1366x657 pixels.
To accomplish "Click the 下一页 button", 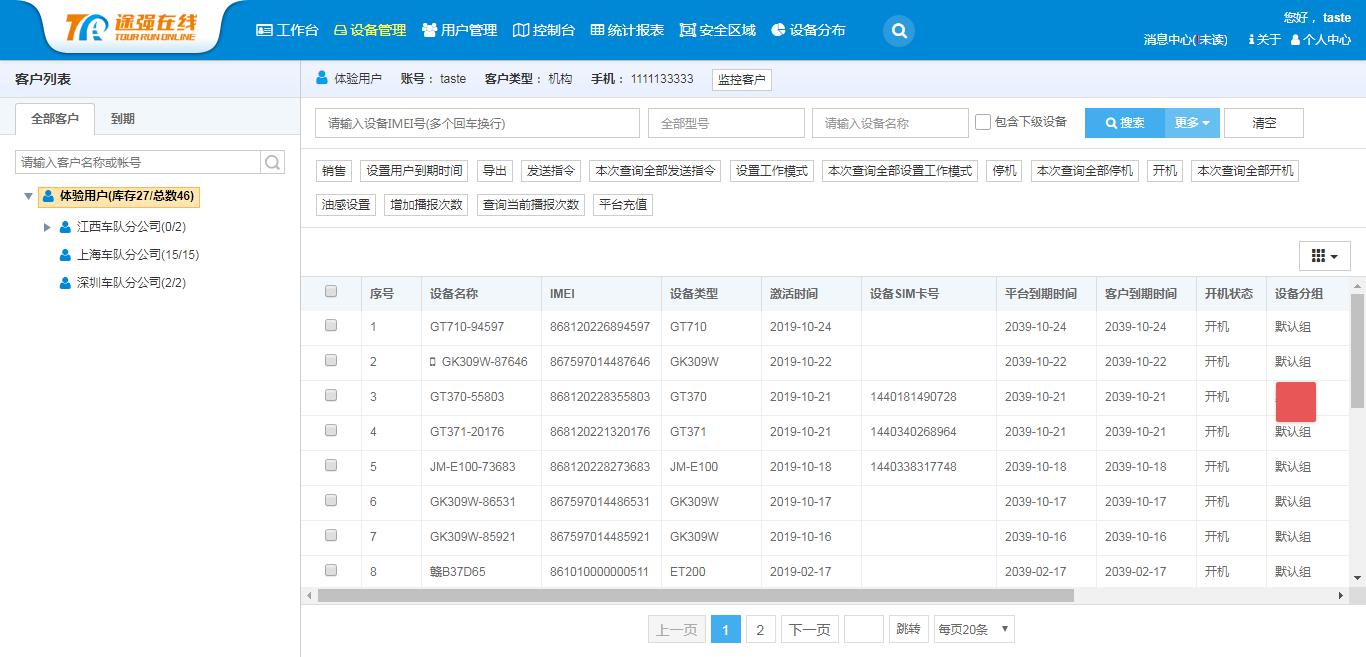I will pyautogui.click(x=810, y=629).
